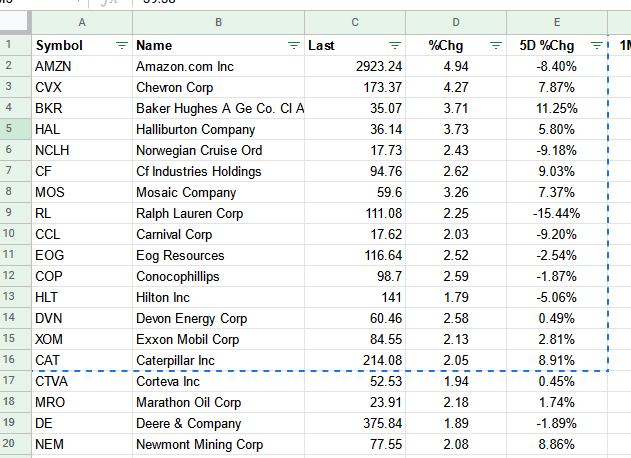Select column A header
Screen dimensions: 631x458
tap(82, 23)
